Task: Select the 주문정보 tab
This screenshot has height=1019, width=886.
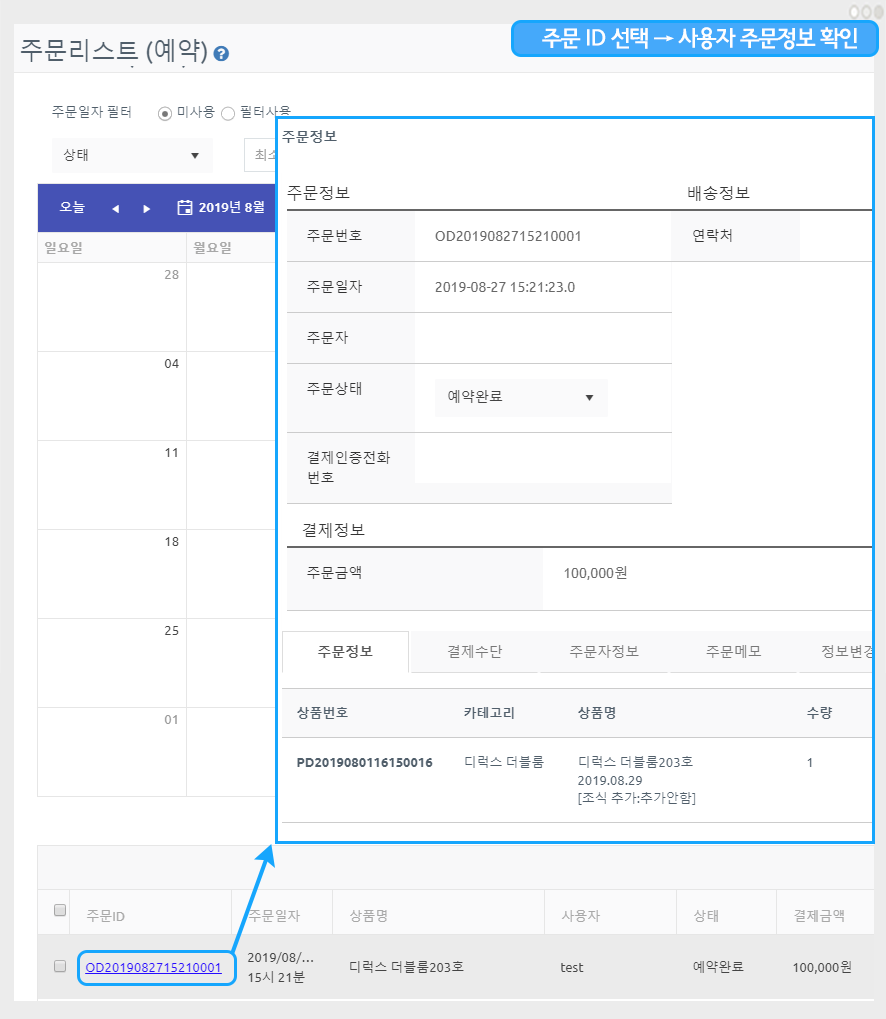Action: point(345,651)
